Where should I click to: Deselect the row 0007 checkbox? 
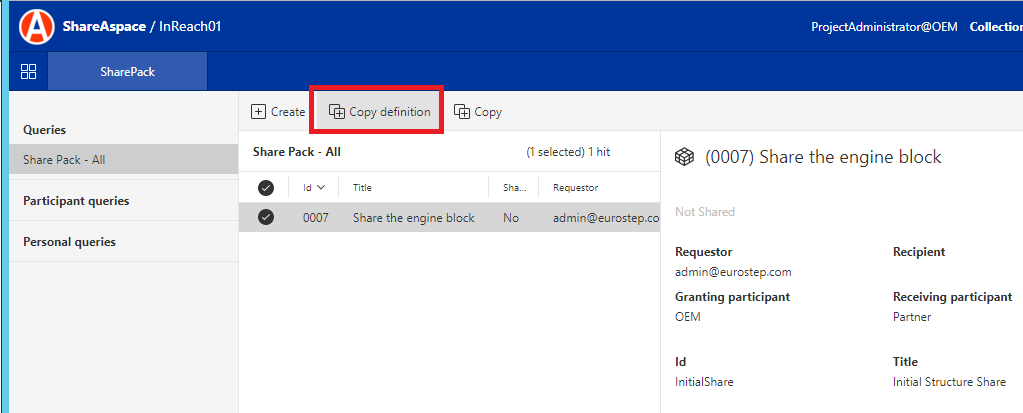click(266, 217)
